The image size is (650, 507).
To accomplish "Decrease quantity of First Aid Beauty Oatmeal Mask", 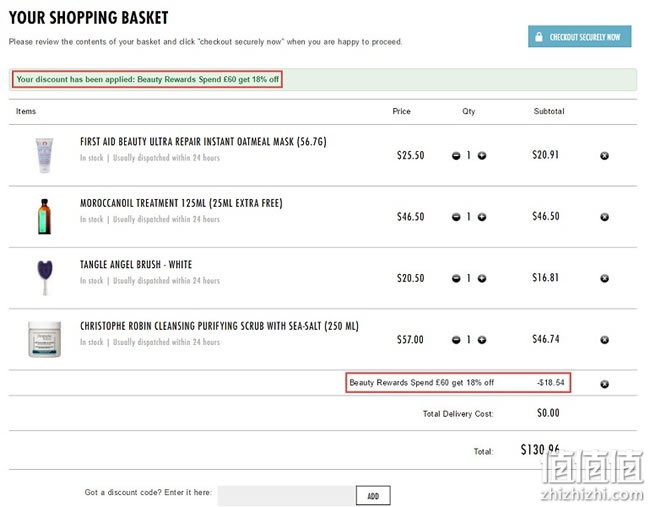I will 456,156.
